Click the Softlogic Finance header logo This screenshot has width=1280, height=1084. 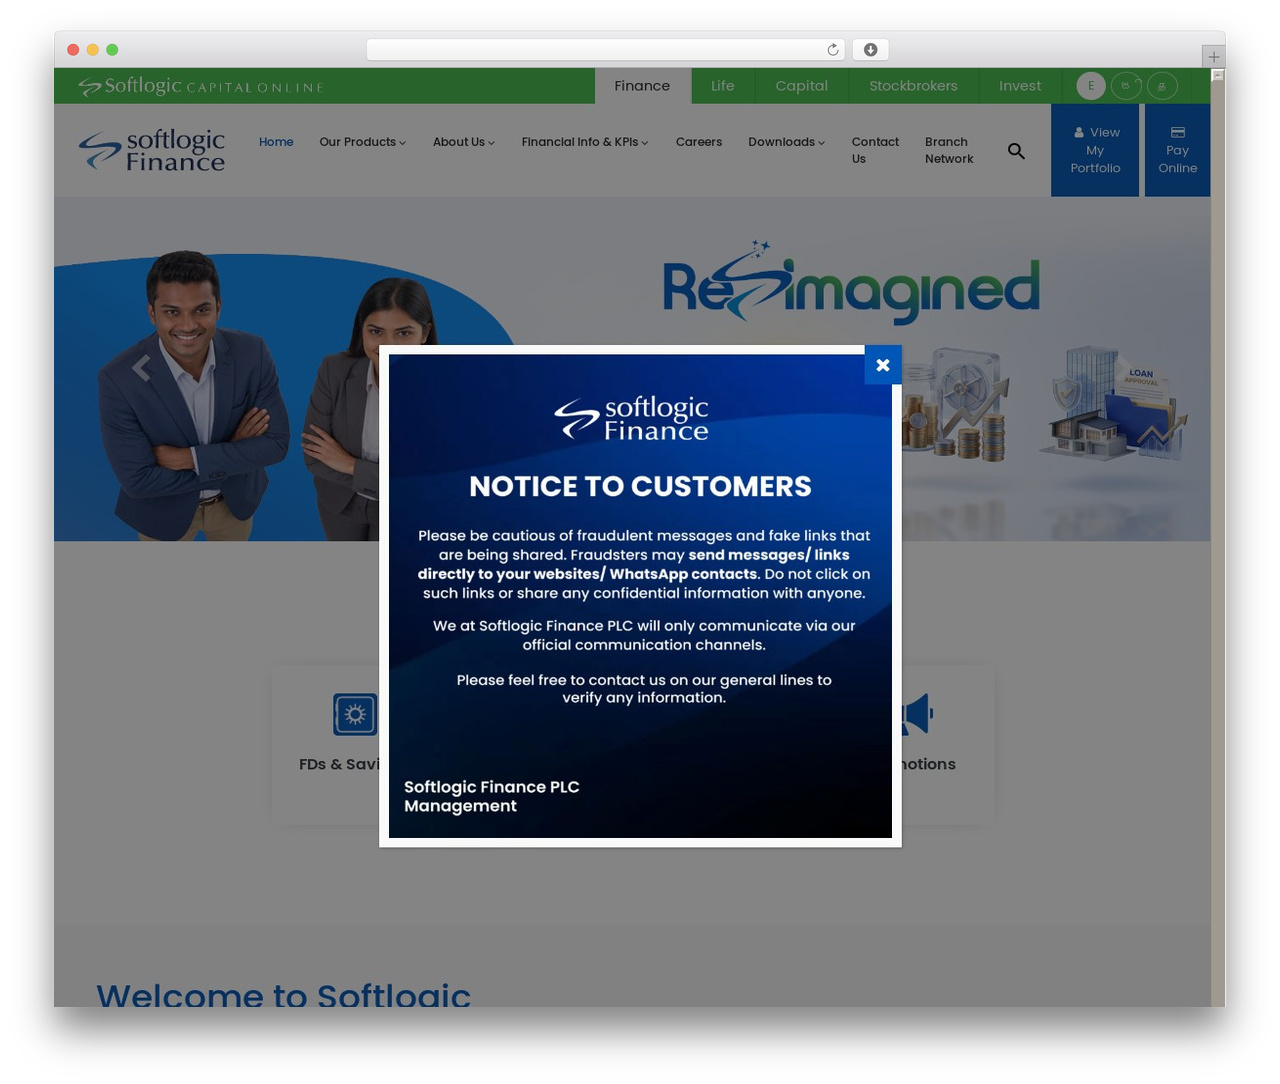(x=152, y=150)
